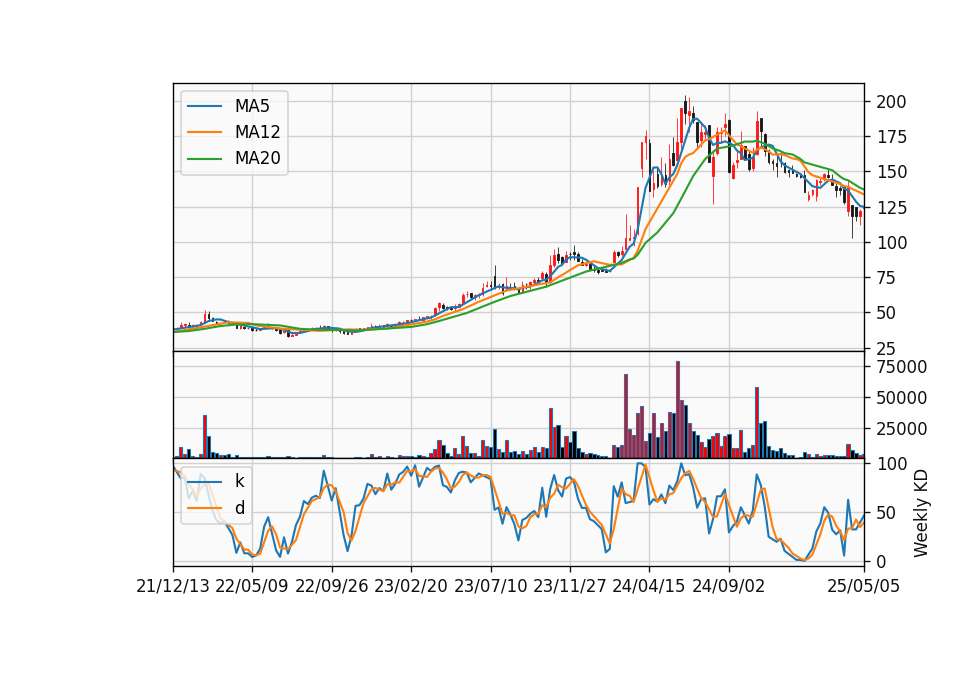Click the MA12 legend label
Viewport: 960px width, 690px height.
(257, 132)
